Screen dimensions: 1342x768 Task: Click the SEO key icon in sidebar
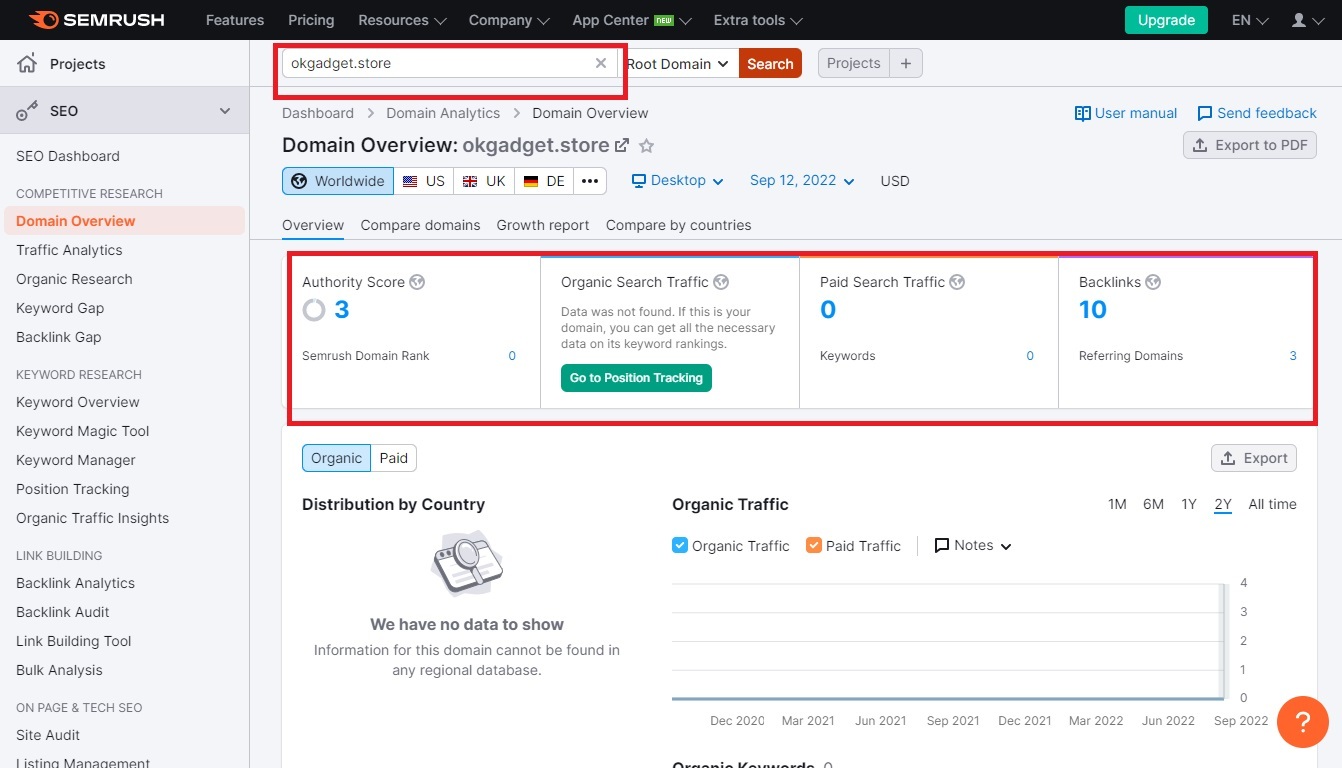[27, 111]
